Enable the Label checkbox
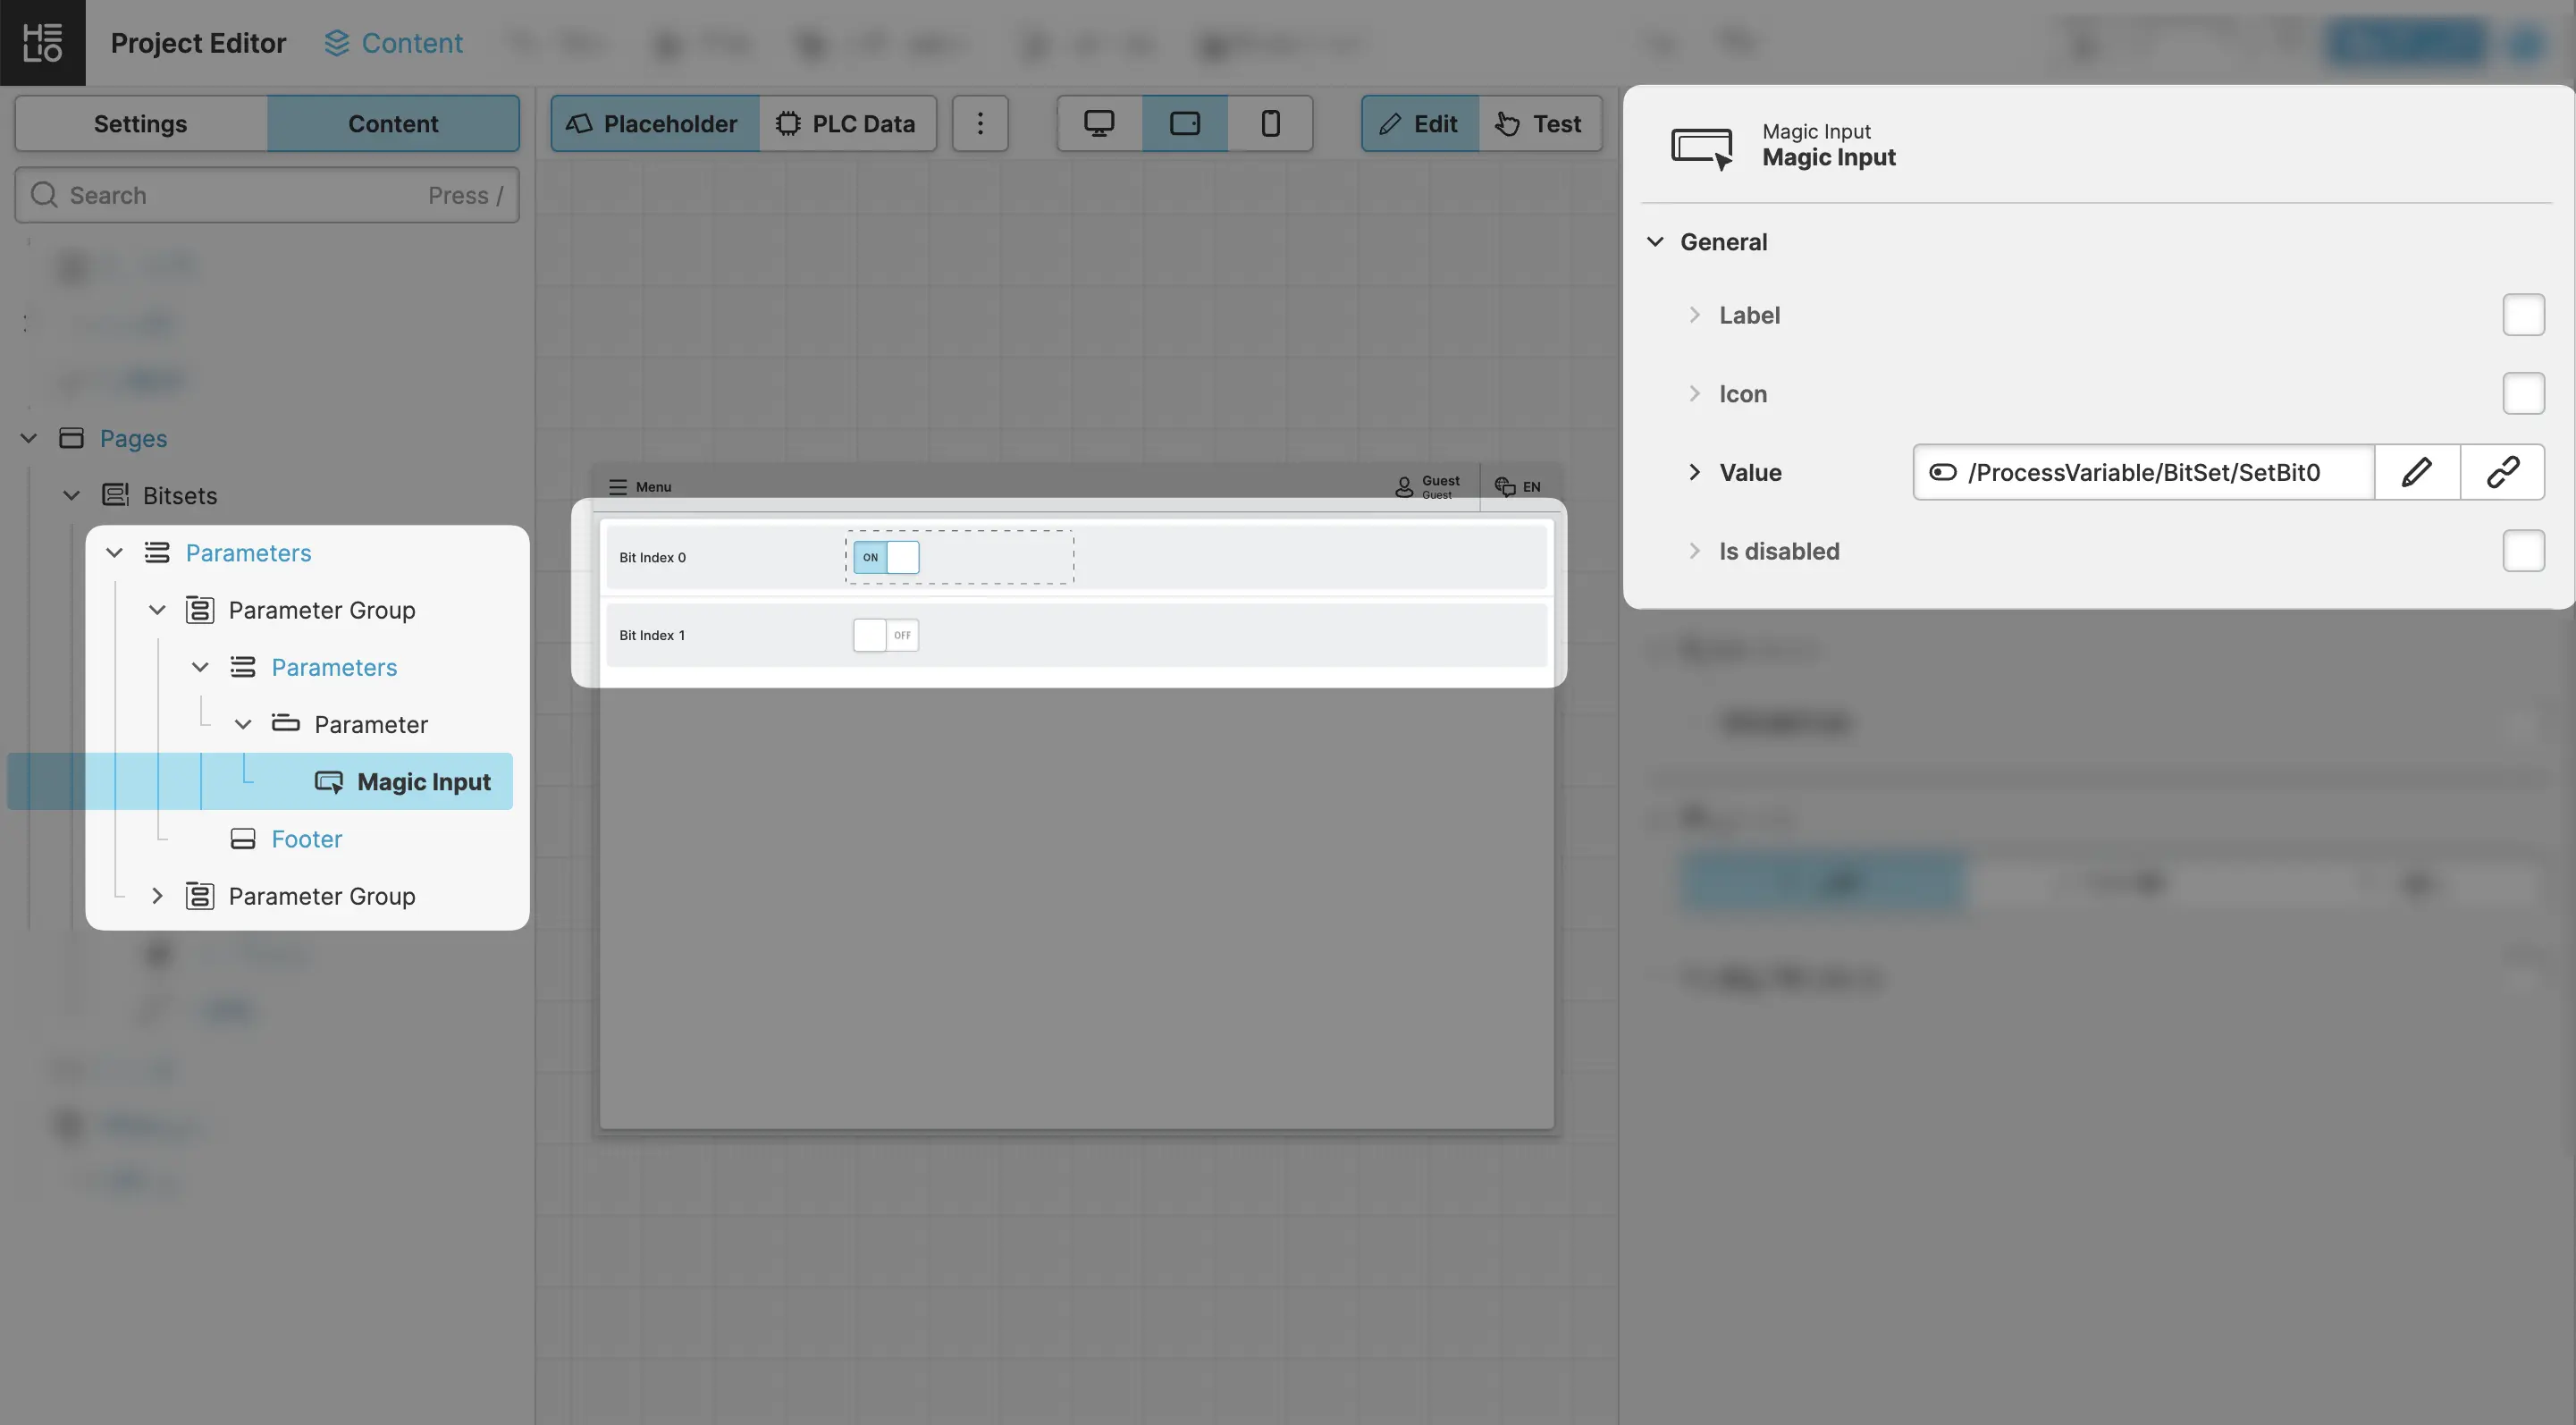2576x1425 pixels. [2522, 315]
